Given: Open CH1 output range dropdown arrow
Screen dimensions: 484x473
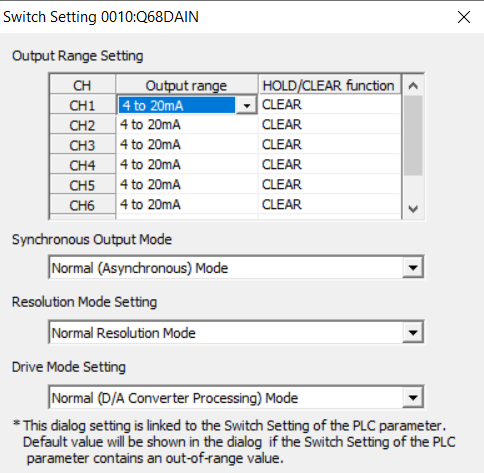Looking at the screenshot, I should tap(247, 105).
